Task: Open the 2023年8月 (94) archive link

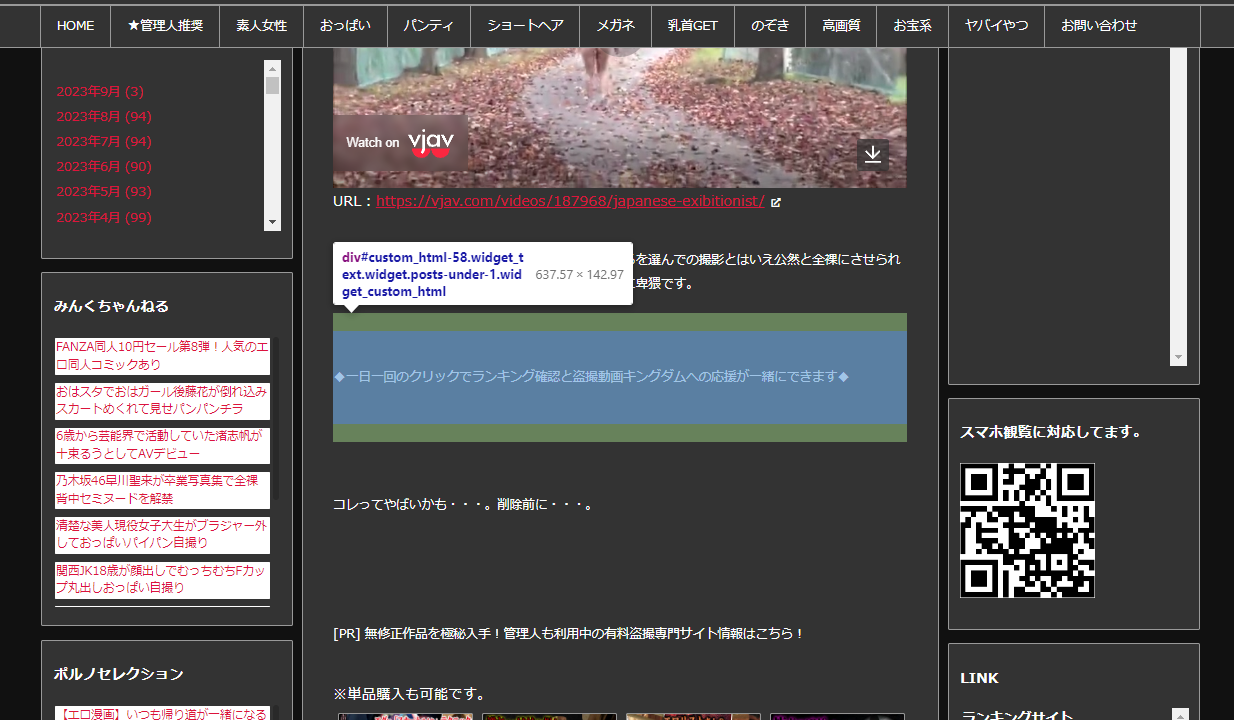Action: pyautogui.click(x=104, y=117)
